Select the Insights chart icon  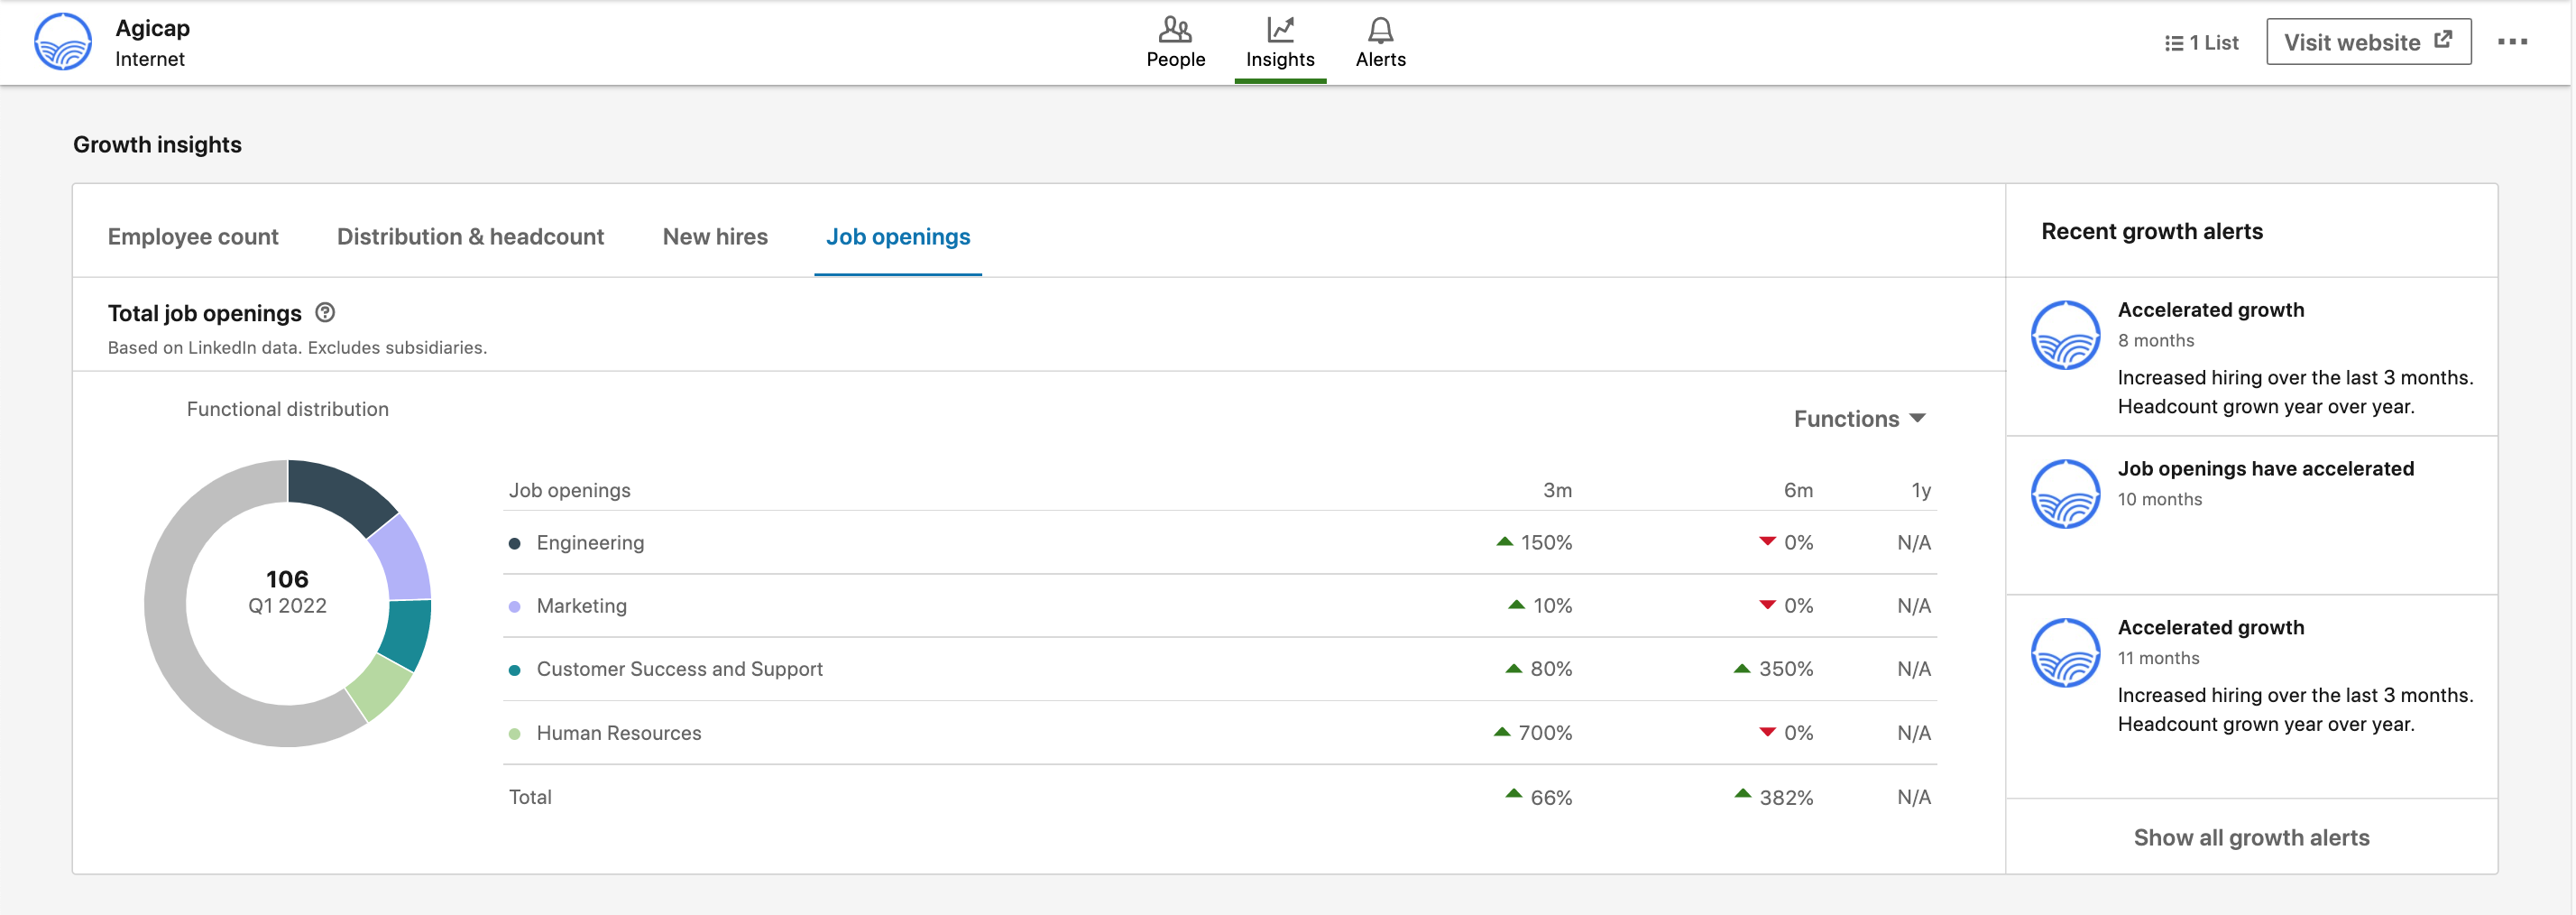point(1280,29)
